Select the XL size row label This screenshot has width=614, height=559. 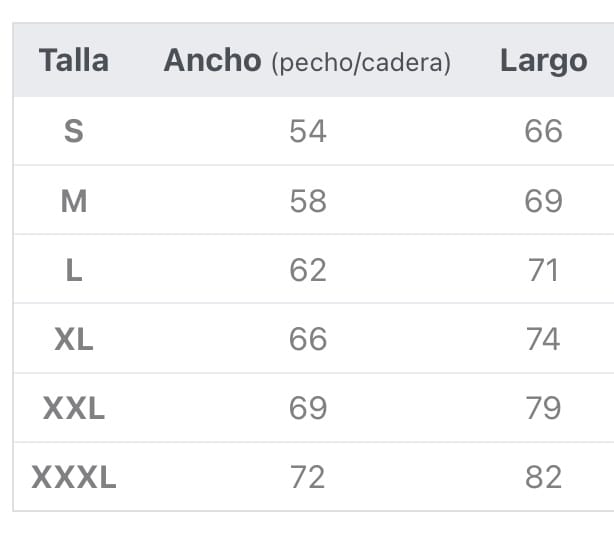[73, 339]
